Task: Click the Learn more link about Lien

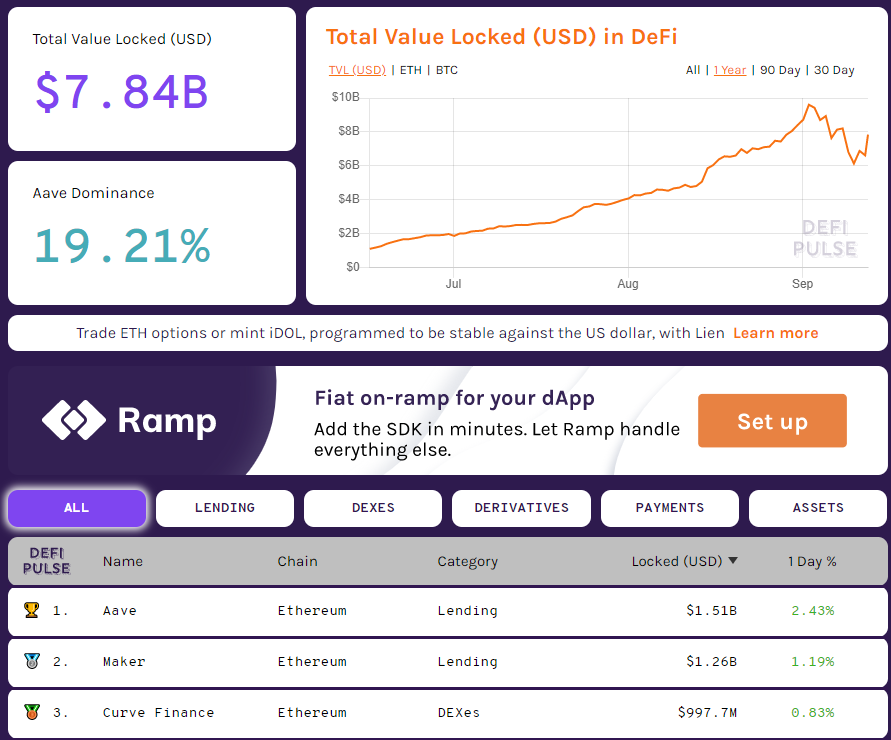Action: (775, 333)
